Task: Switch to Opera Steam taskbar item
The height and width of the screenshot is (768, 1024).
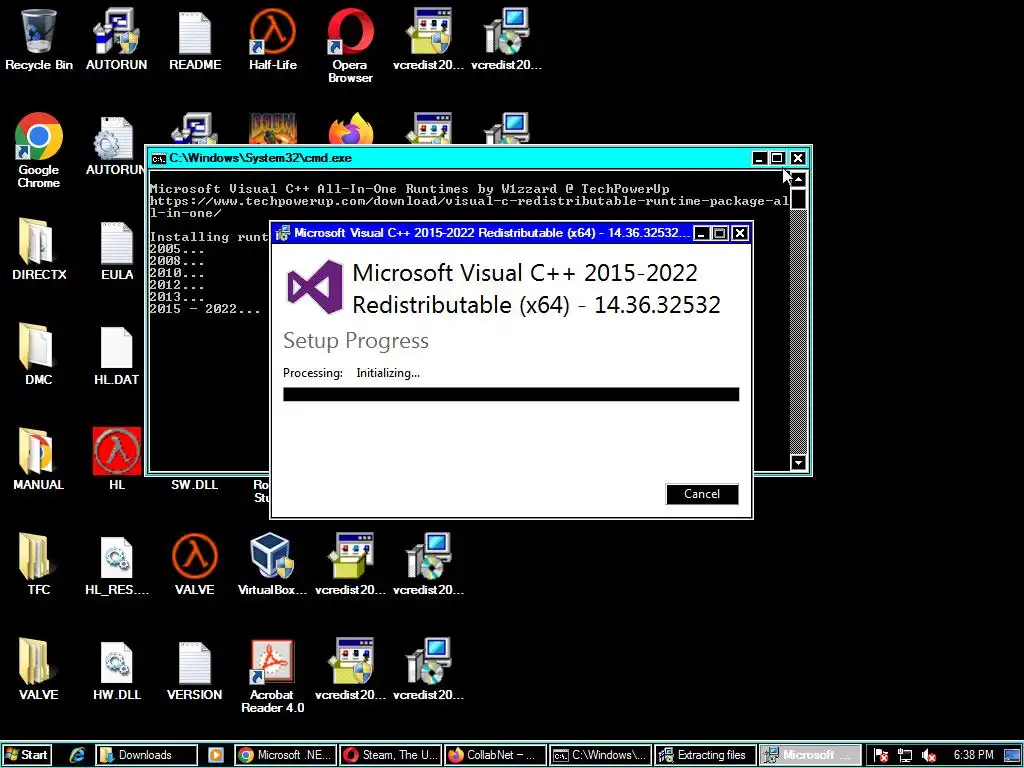Action: (391, 755)
